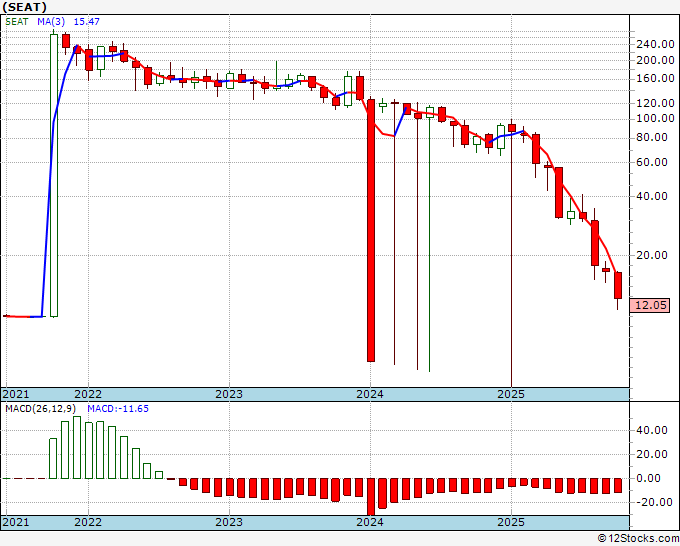Click the tallest green MACD histogram bar
This screenshot has height=546, width=680.
click(x=77, y=448)
